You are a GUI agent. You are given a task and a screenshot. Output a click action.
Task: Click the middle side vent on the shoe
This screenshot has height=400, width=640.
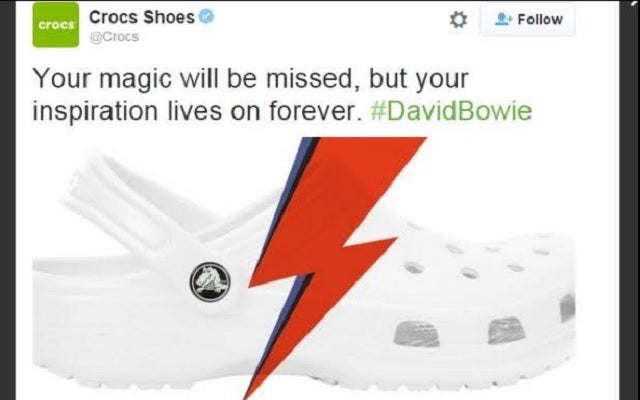[x=506, y=331]
